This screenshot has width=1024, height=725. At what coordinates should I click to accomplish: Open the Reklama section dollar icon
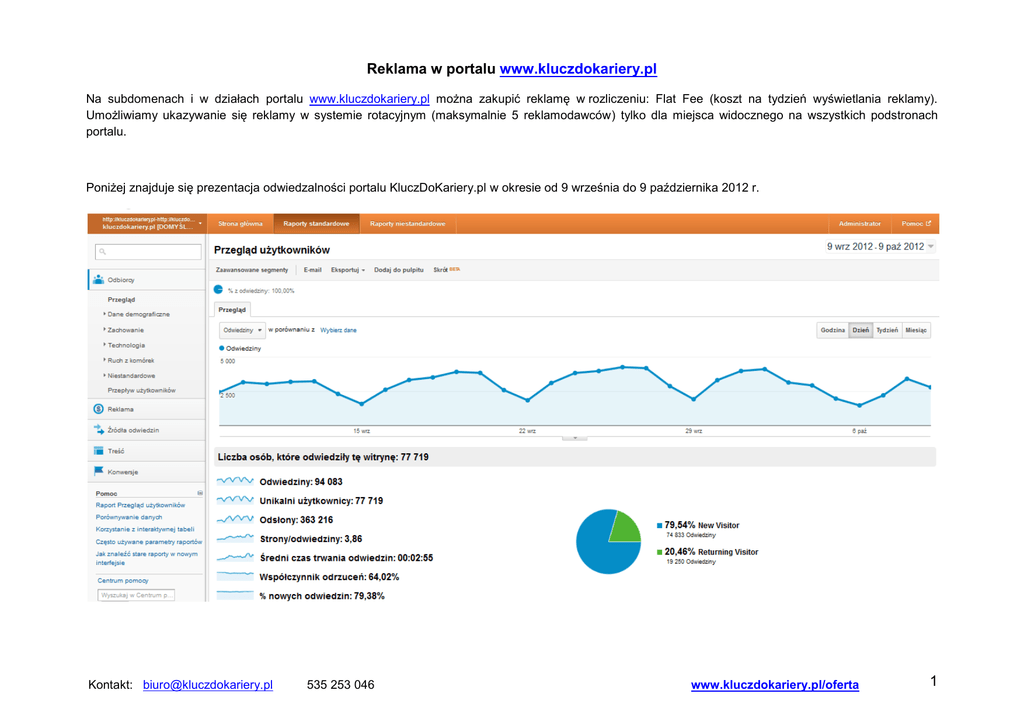pyautogui.click(x=98, y=409)
